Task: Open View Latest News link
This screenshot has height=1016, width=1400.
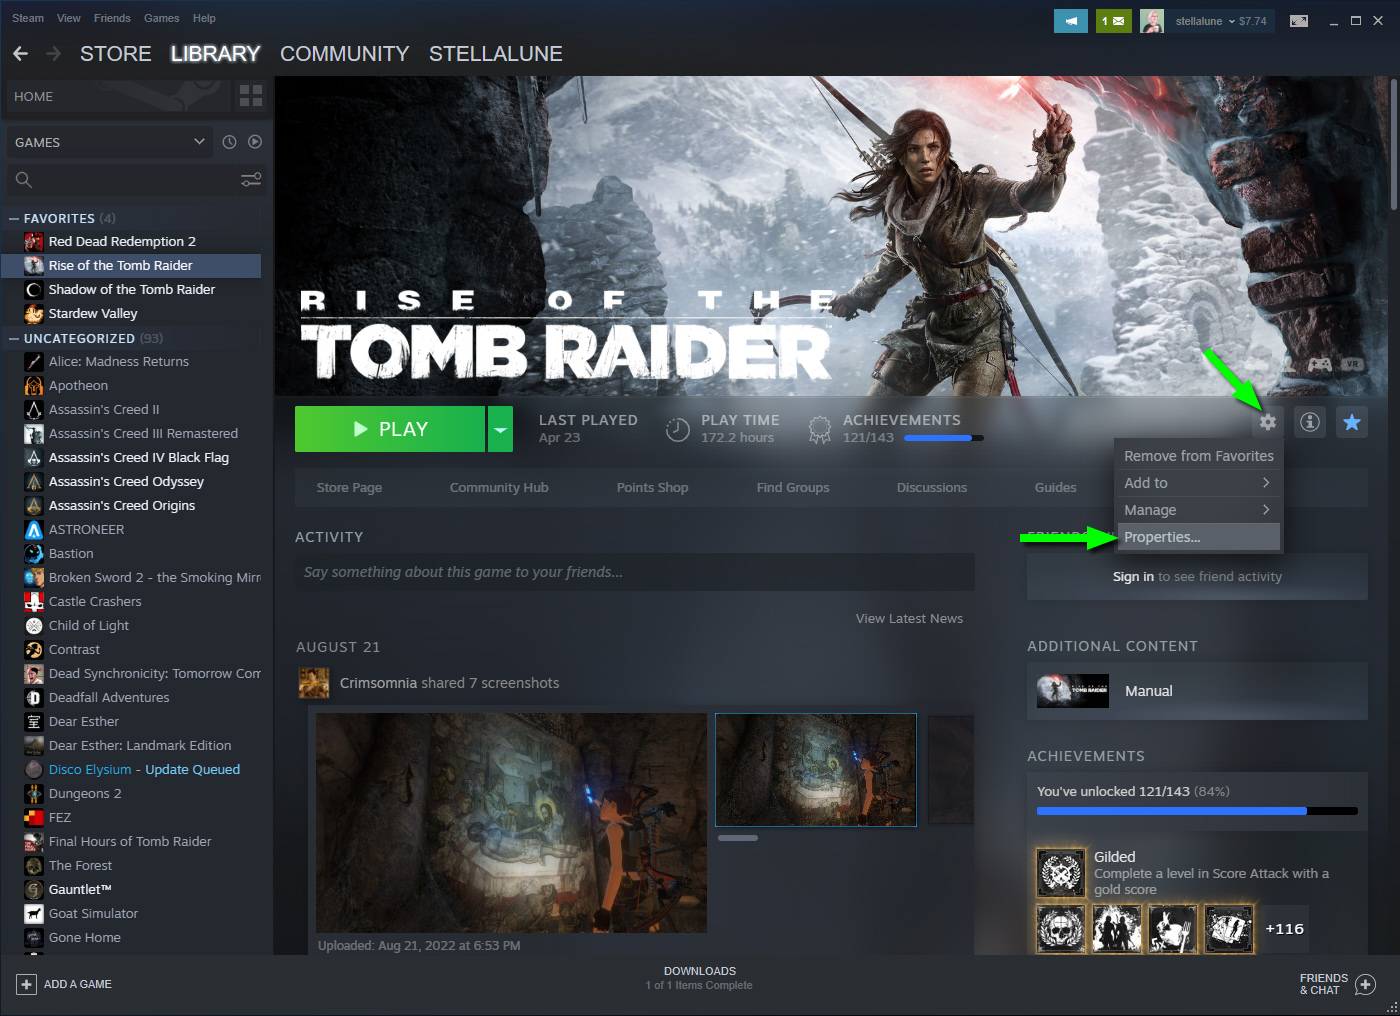Action: click(x=909, y=619)
